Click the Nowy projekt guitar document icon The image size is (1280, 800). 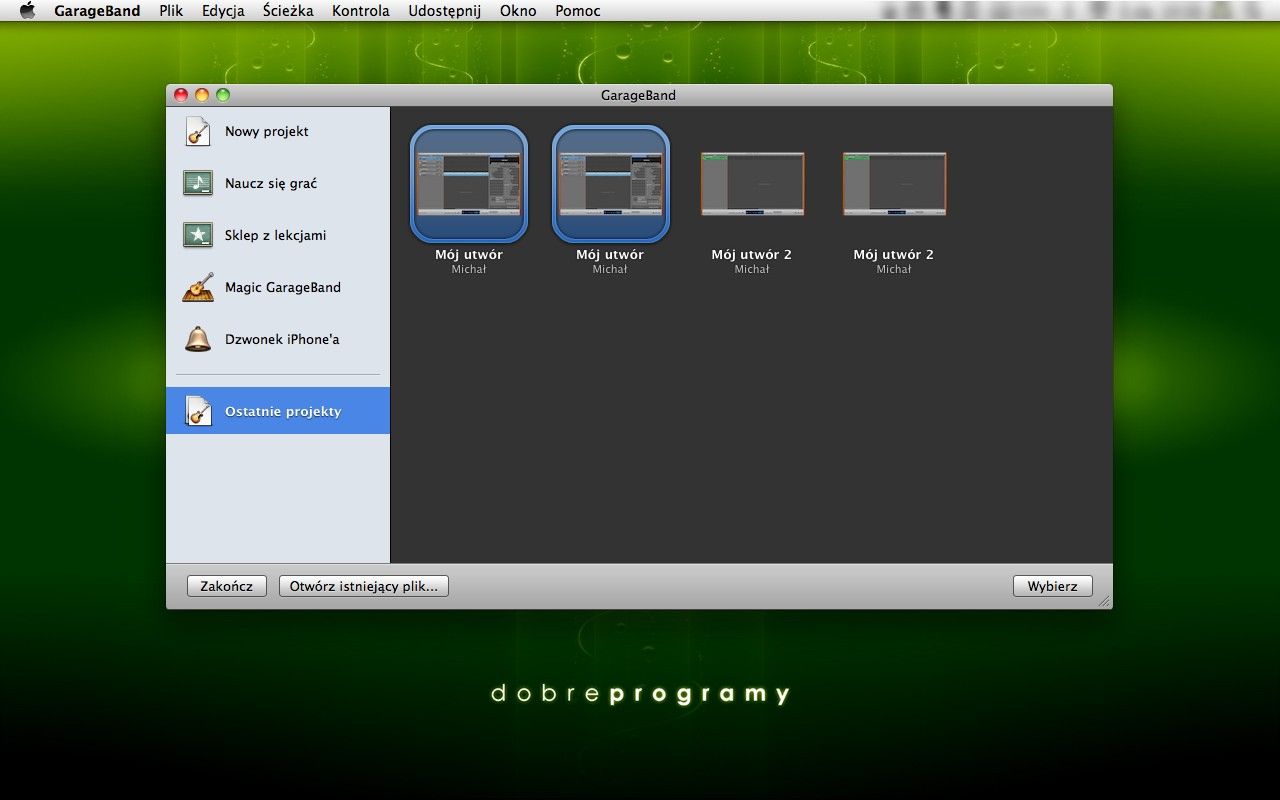click(x=198, y=132)
